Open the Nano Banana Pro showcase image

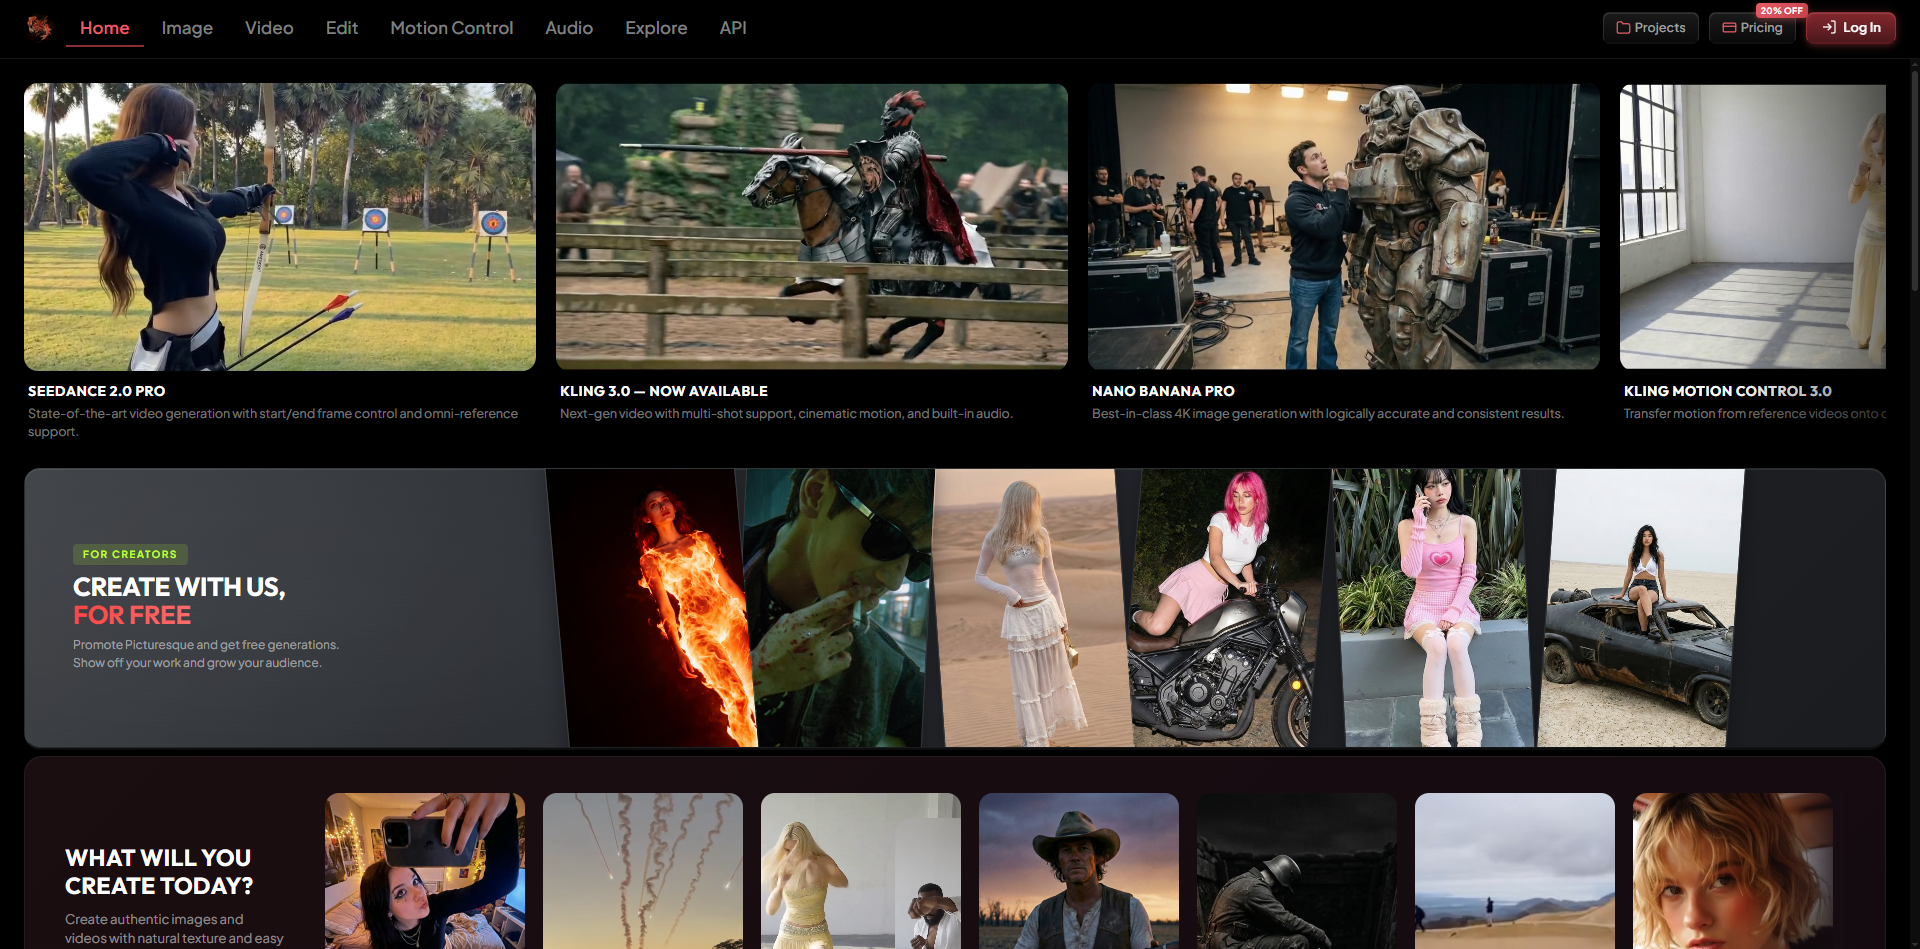point(1343,226)
